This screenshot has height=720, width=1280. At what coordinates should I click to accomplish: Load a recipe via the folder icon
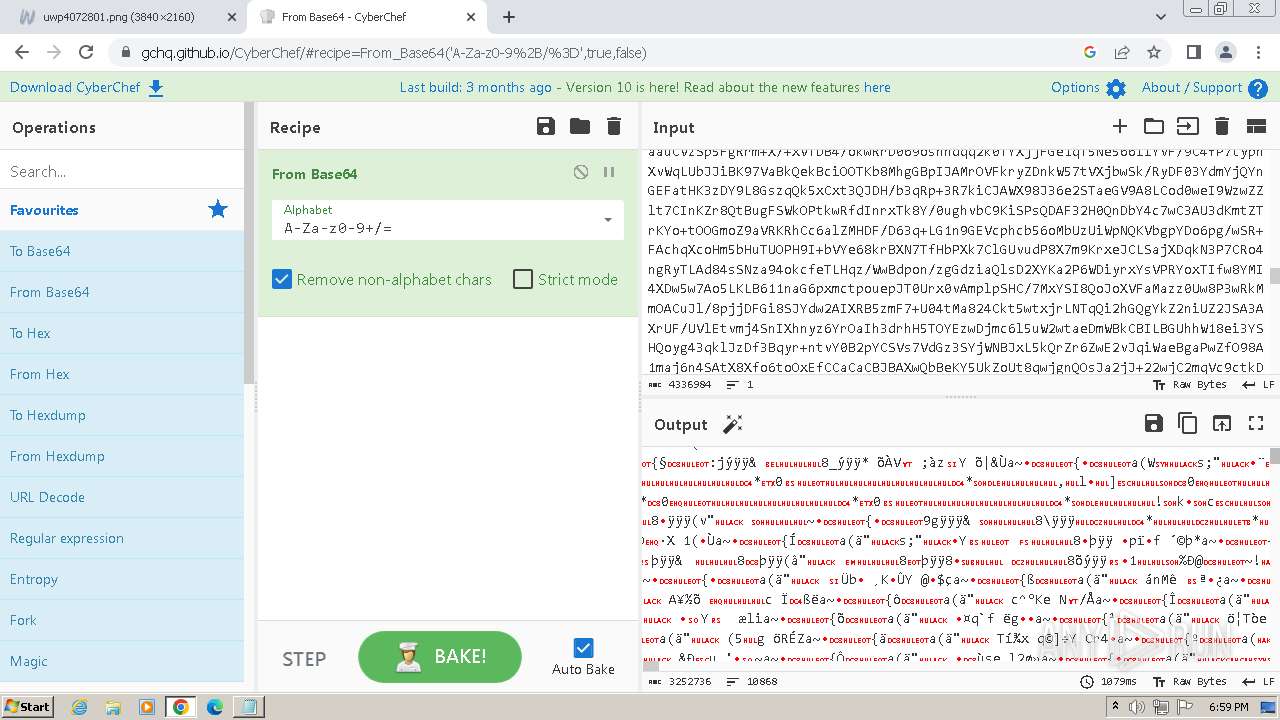click(580, 126)
